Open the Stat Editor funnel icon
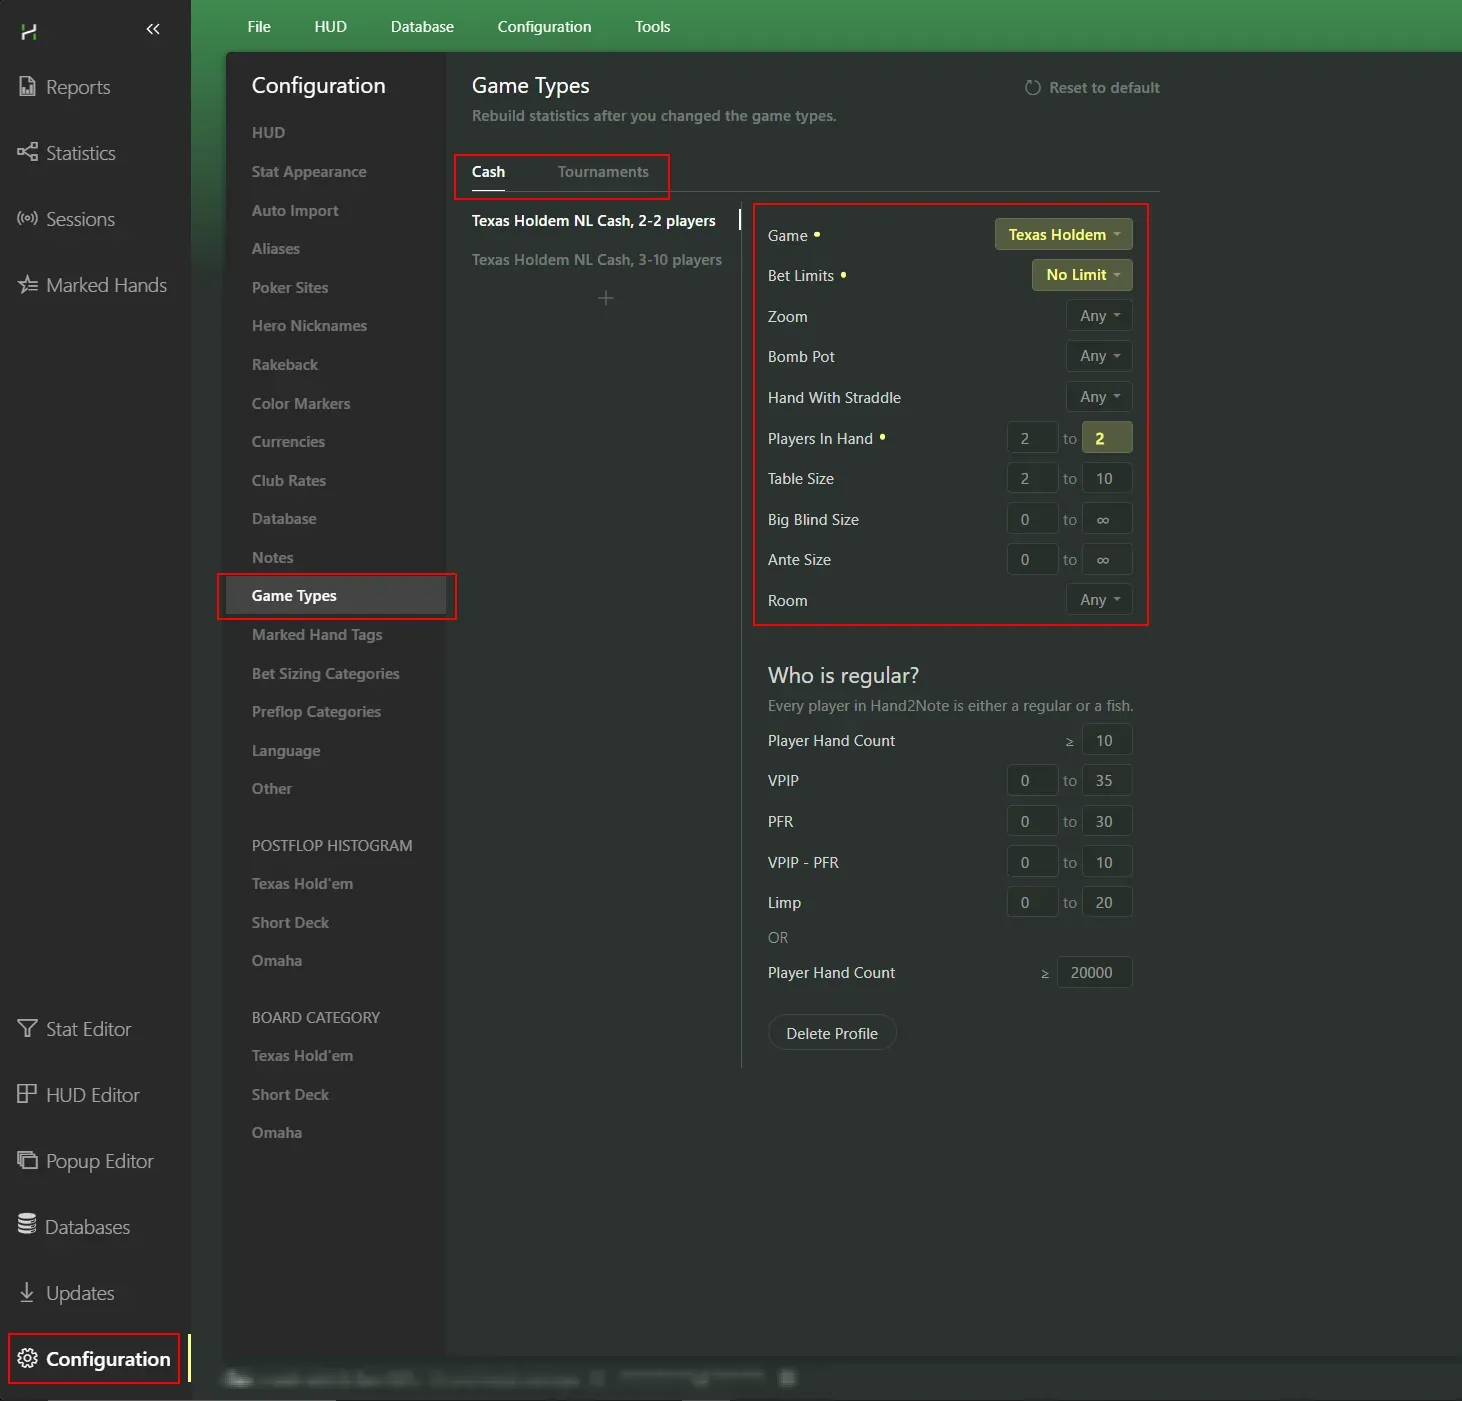 tap(27, 1029)
